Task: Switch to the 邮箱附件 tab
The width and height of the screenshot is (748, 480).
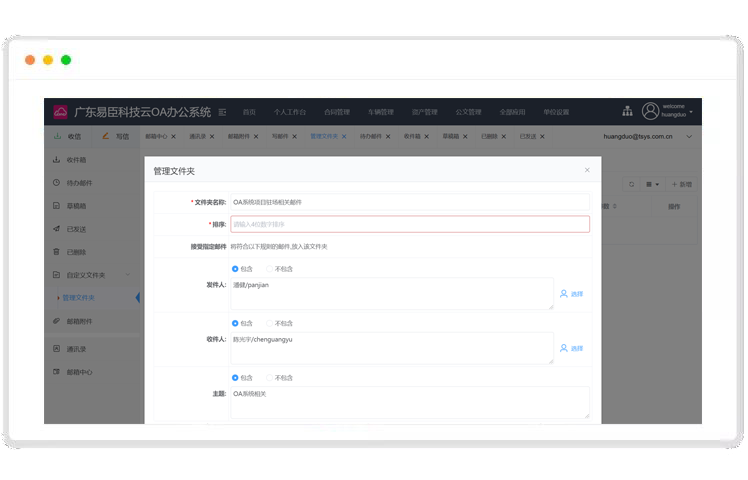Action: tap(239, 136)
